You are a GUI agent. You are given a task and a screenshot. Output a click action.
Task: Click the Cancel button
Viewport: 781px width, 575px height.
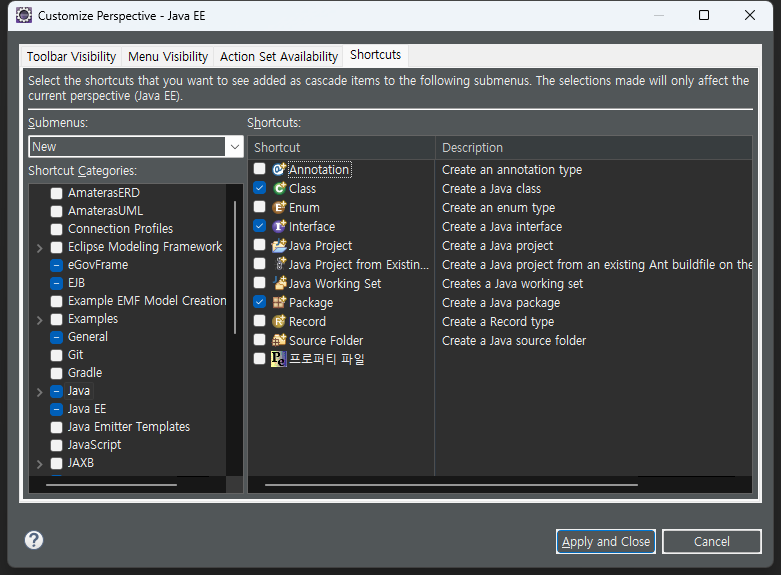click(x=712, y=541)
